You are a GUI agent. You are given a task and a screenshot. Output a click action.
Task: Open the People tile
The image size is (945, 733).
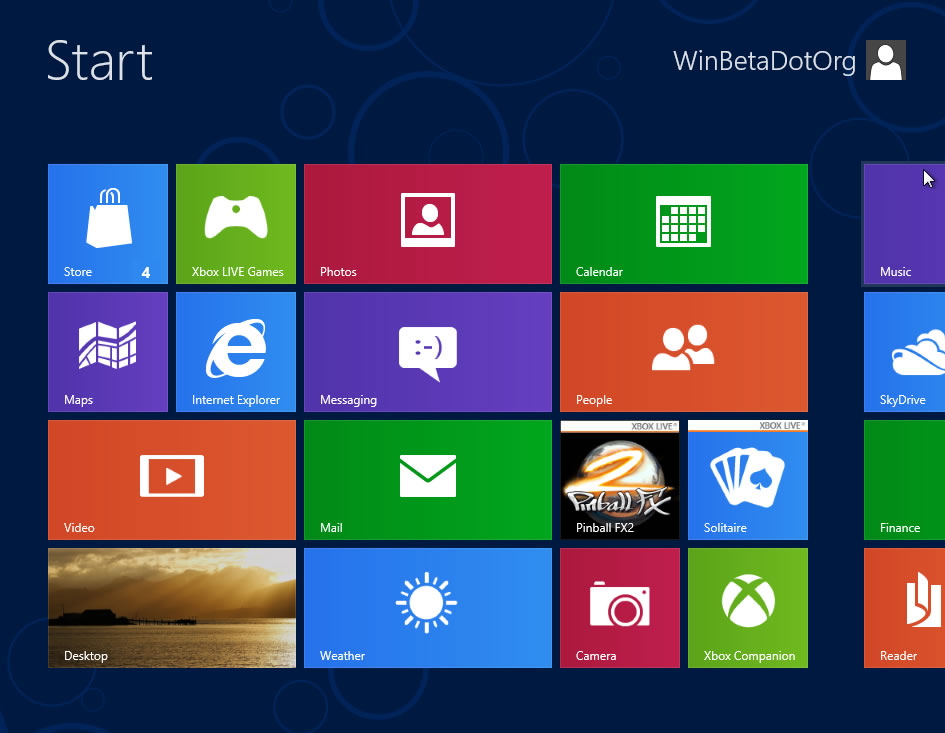[684, 352]
